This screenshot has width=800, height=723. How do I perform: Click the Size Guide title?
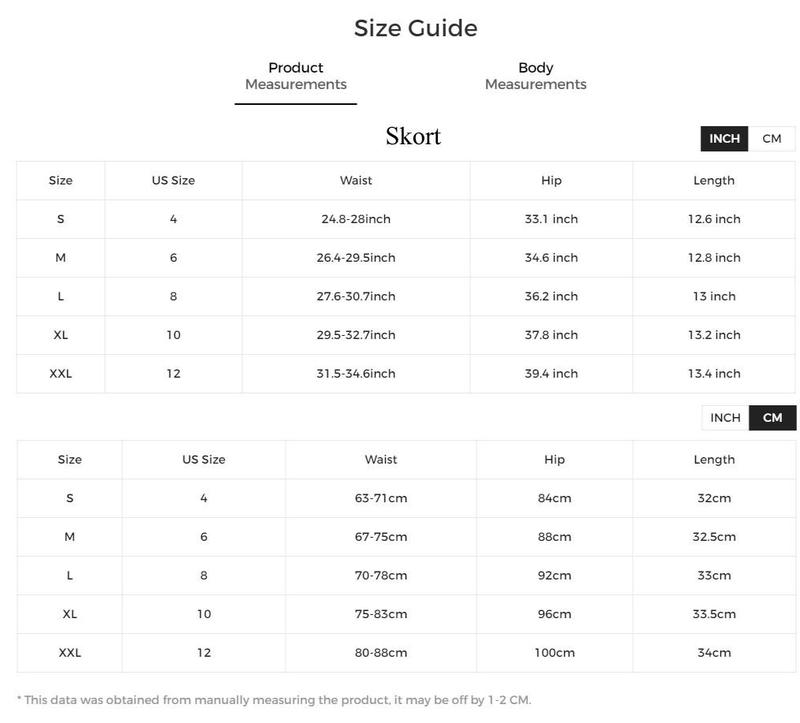[x=415, y=28]
